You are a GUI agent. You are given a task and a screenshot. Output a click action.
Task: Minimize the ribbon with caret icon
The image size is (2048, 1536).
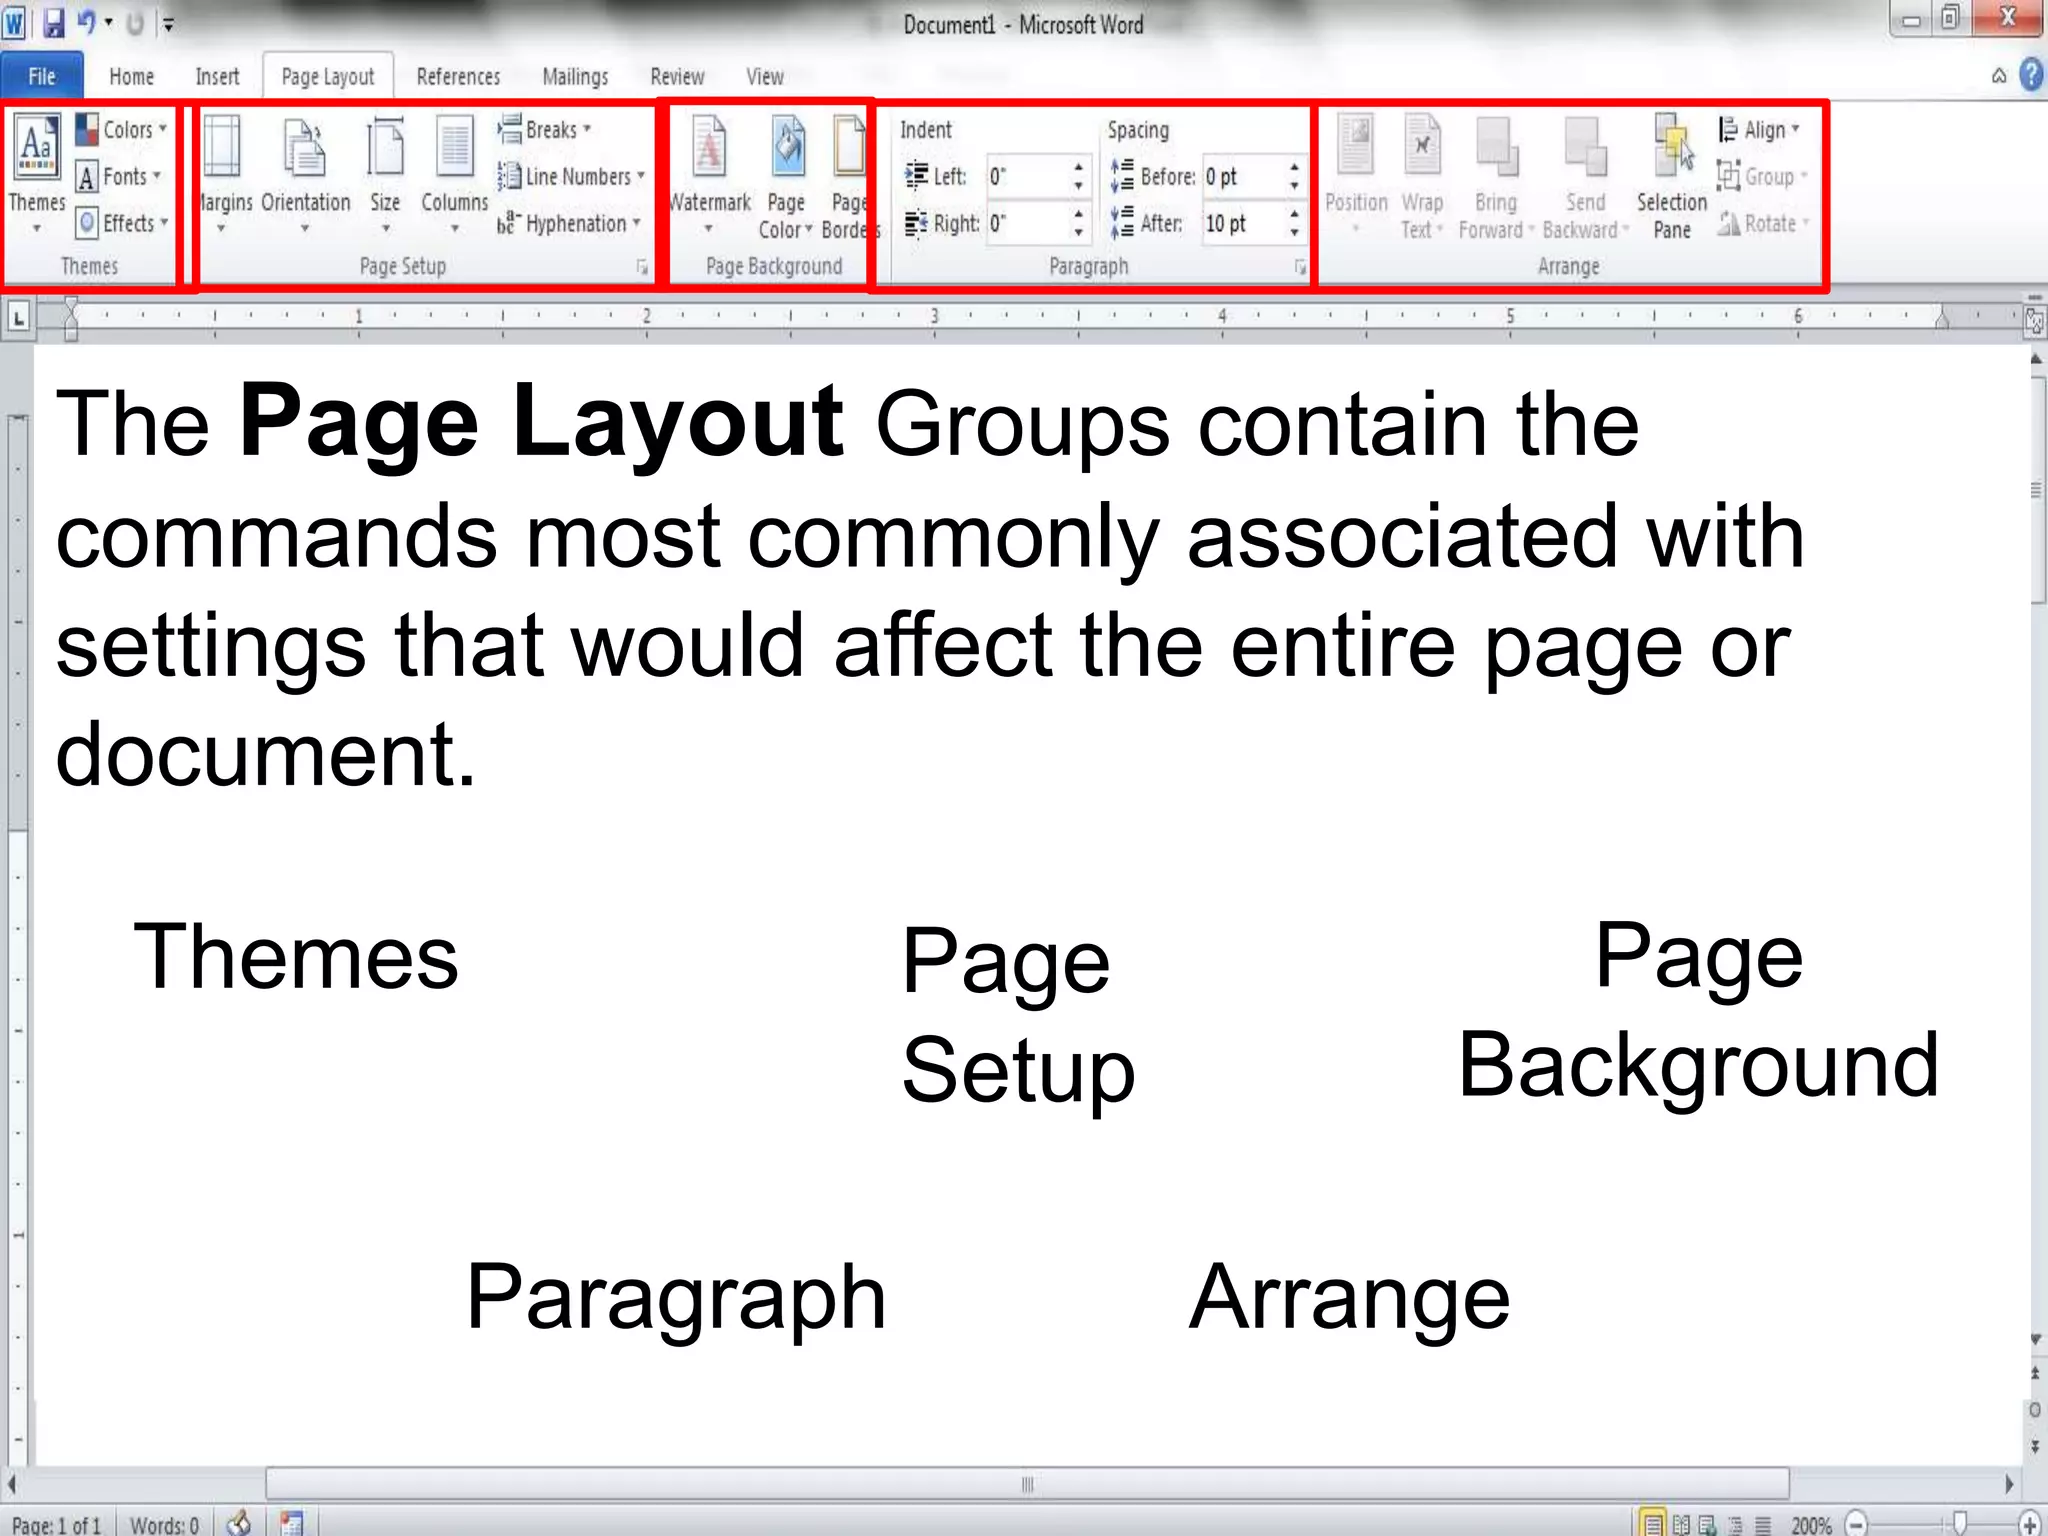[1999, 76]
